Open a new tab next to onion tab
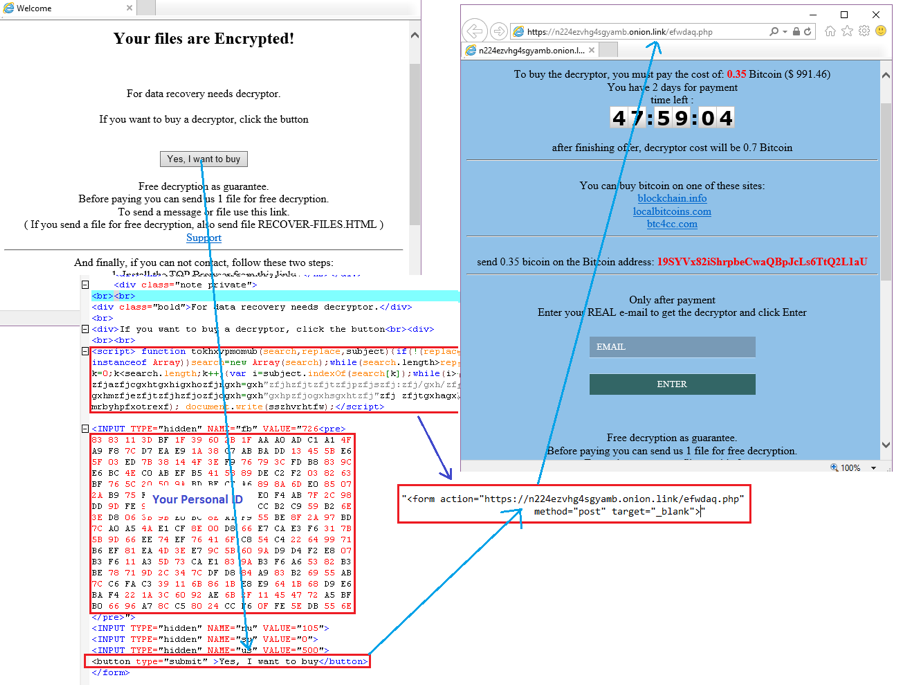The height and width of the screenshot is (685, 899). (608, 50)
